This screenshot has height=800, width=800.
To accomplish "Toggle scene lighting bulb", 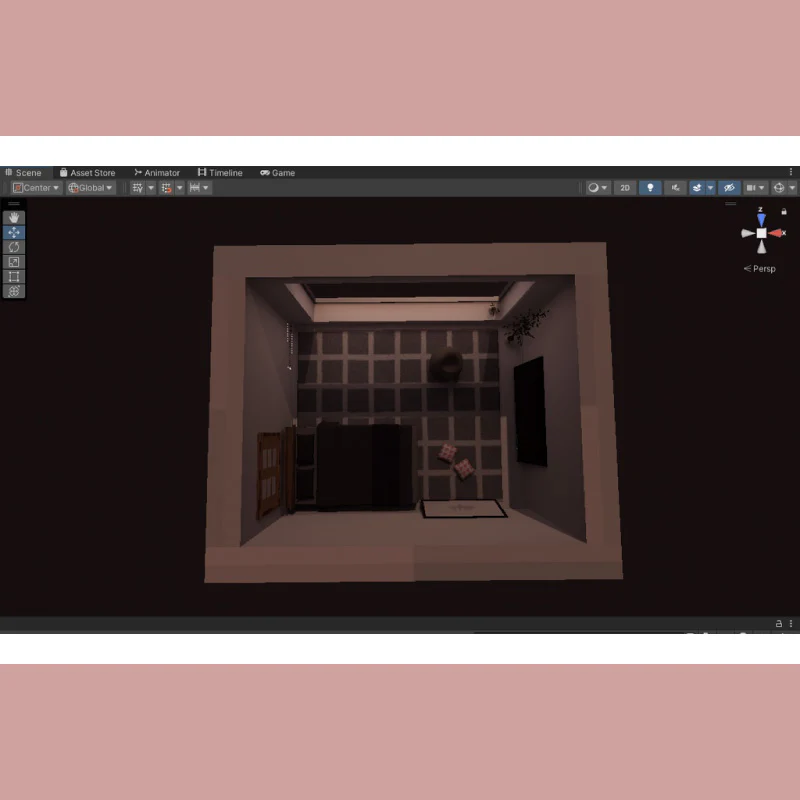I will click(650, 188).
